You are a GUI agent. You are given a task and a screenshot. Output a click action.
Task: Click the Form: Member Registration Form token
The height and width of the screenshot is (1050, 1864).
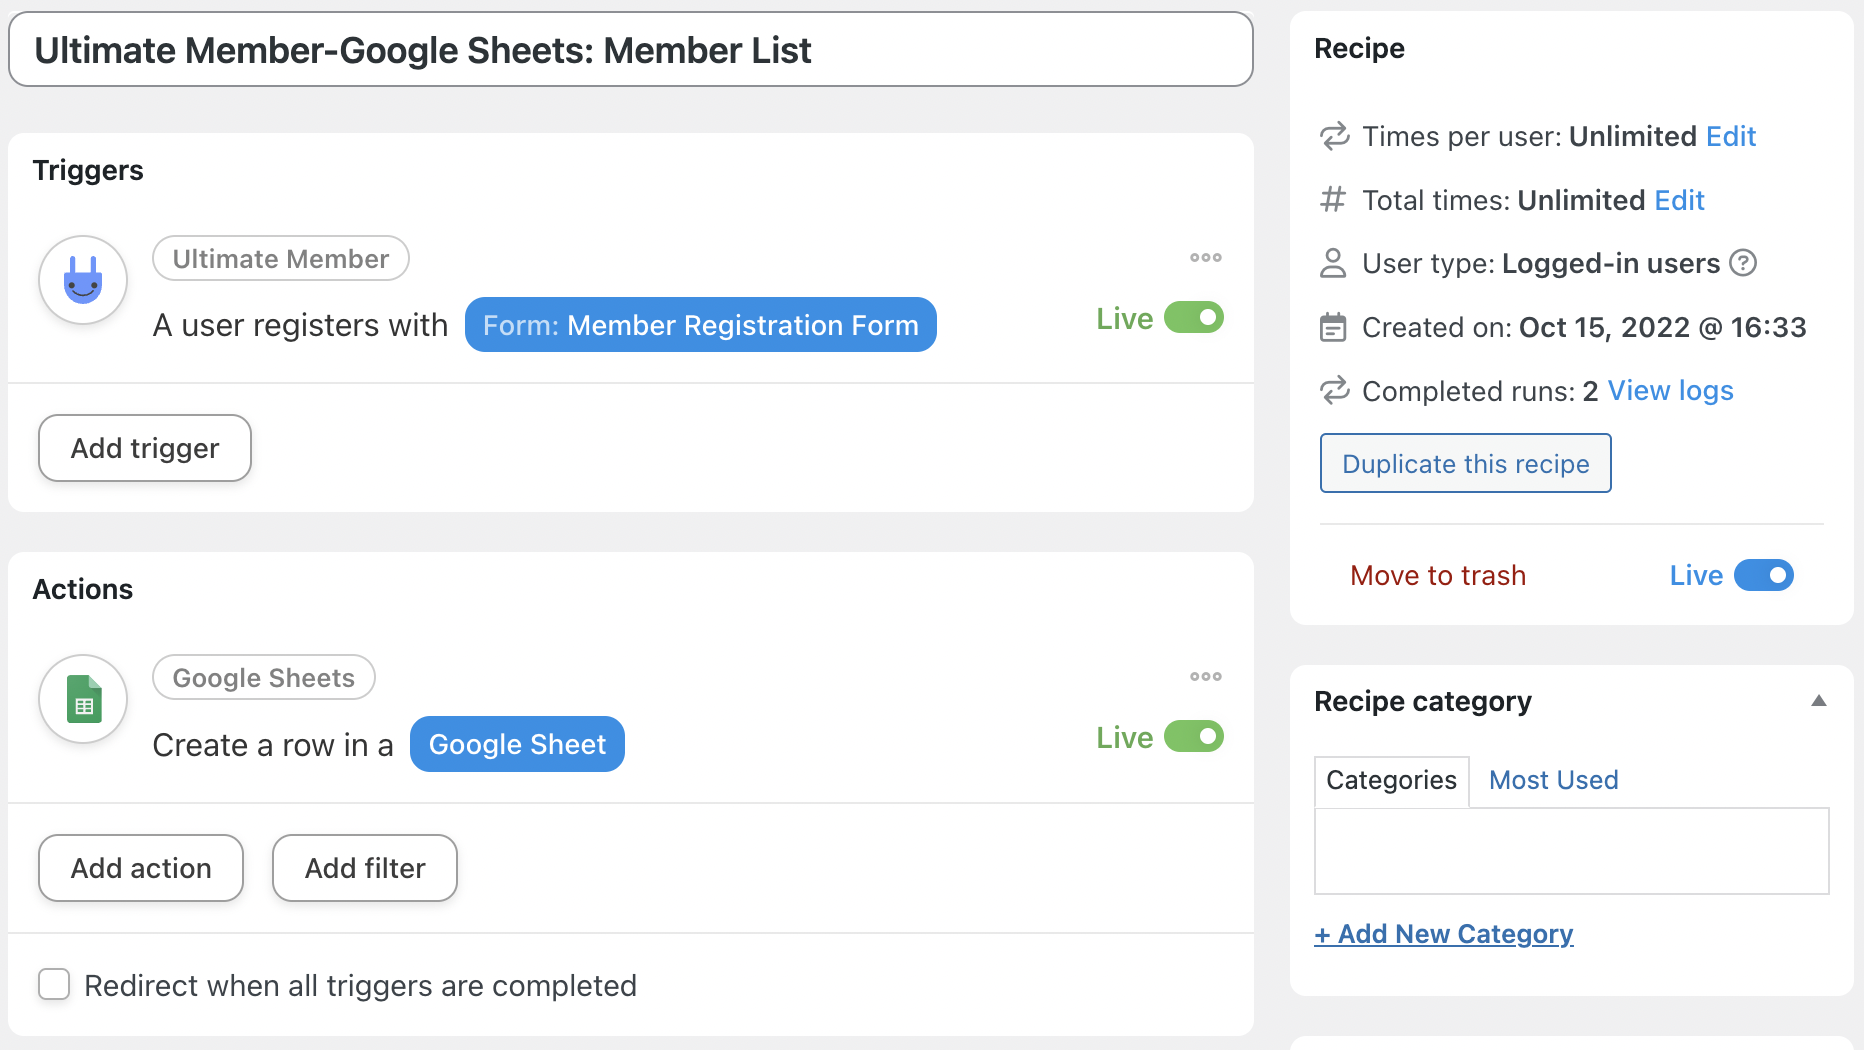[700, 325]
